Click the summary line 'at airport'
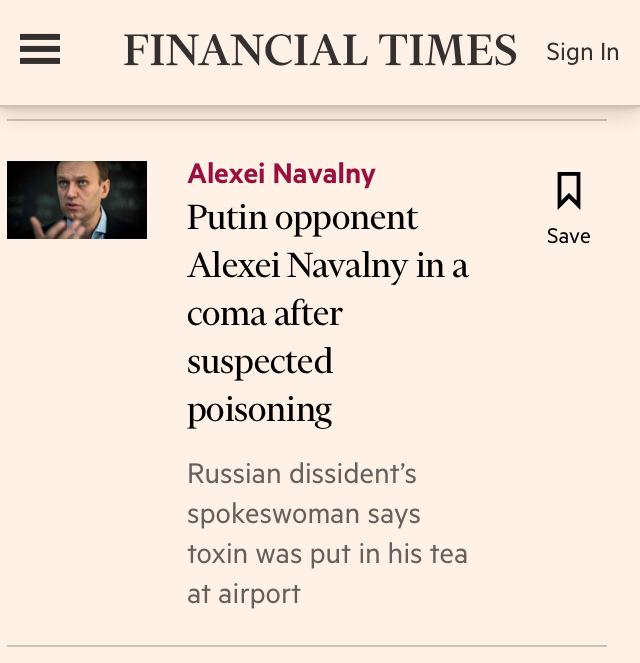 pos(243,594)
